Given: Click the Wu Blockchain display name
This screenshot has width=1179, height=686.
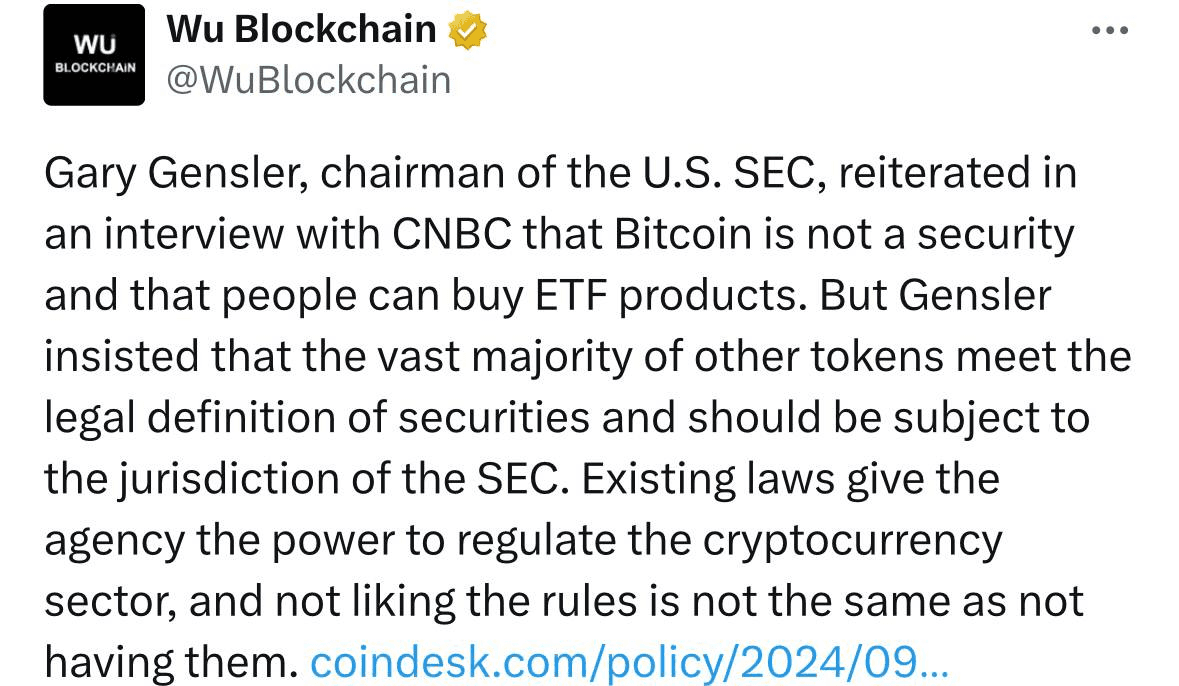Looking at the screenshot, I should pos(301,31).
